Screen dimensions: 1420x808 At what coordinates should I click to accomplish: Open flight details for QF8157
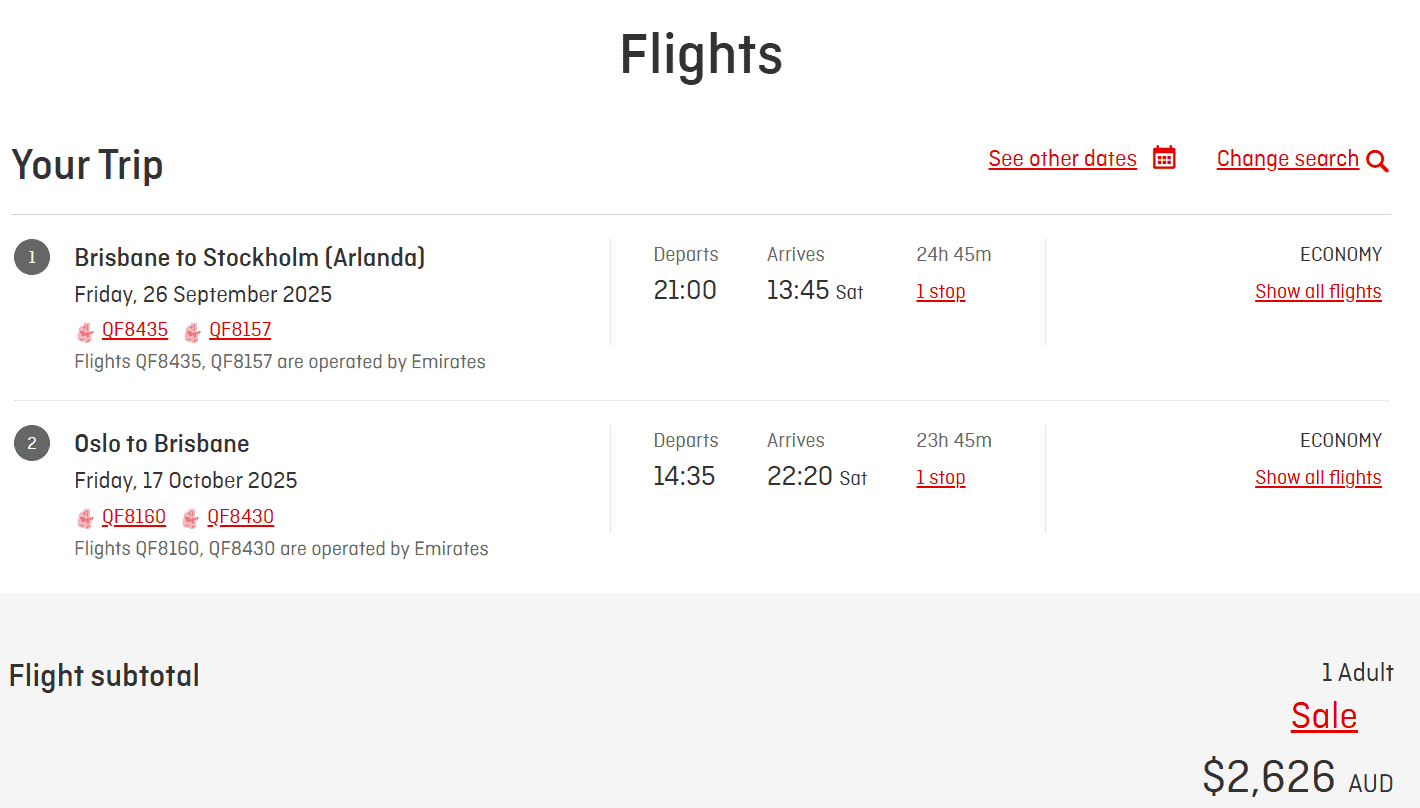pyautogui.click(x=240, y=330)
